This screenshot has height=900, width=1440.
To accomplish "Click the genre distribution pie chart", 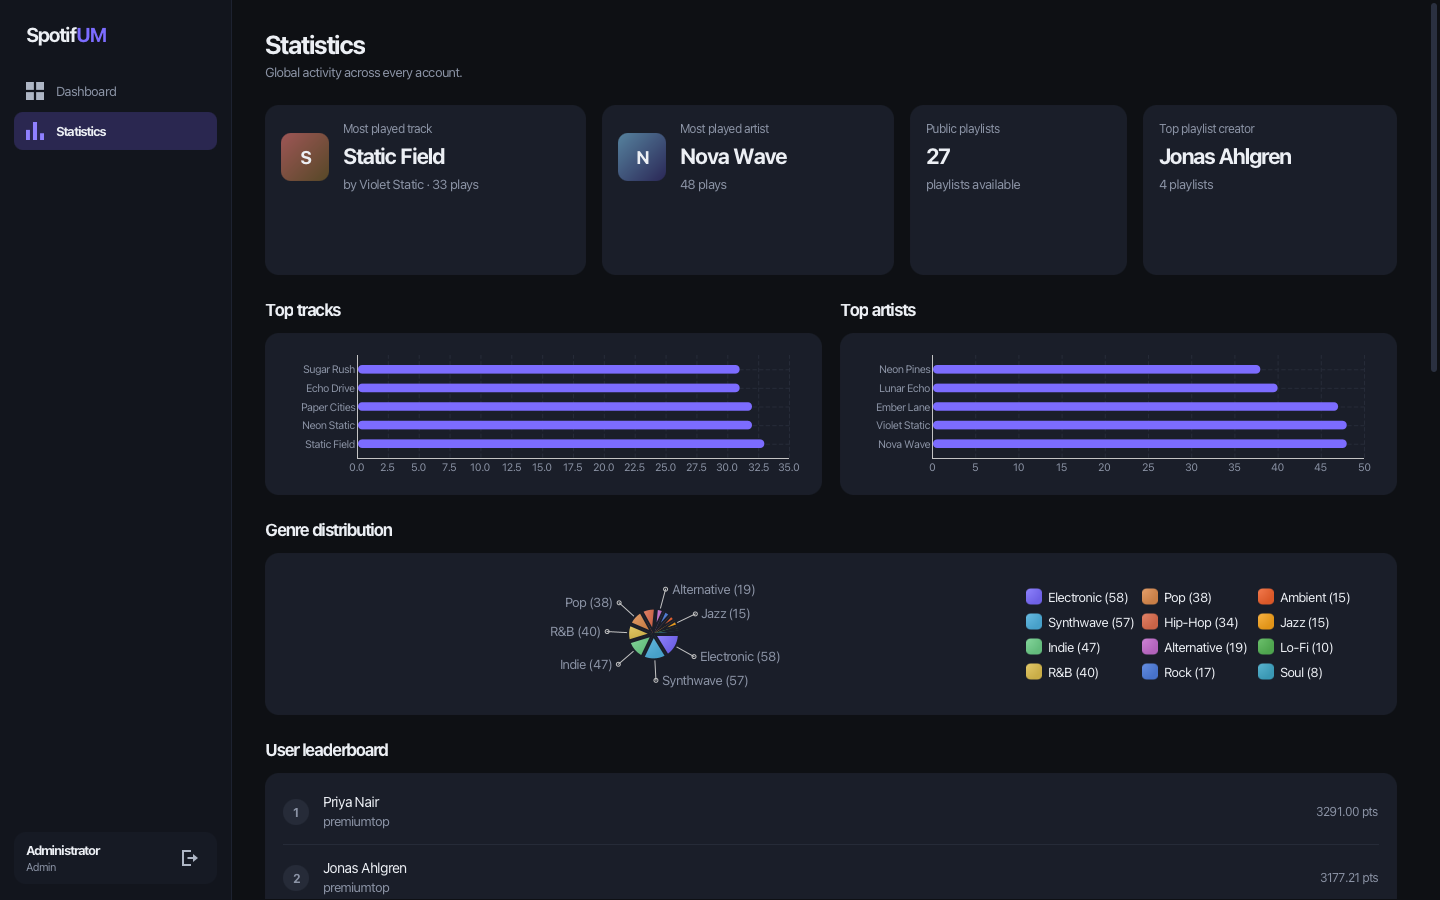I will click(653, 633).
